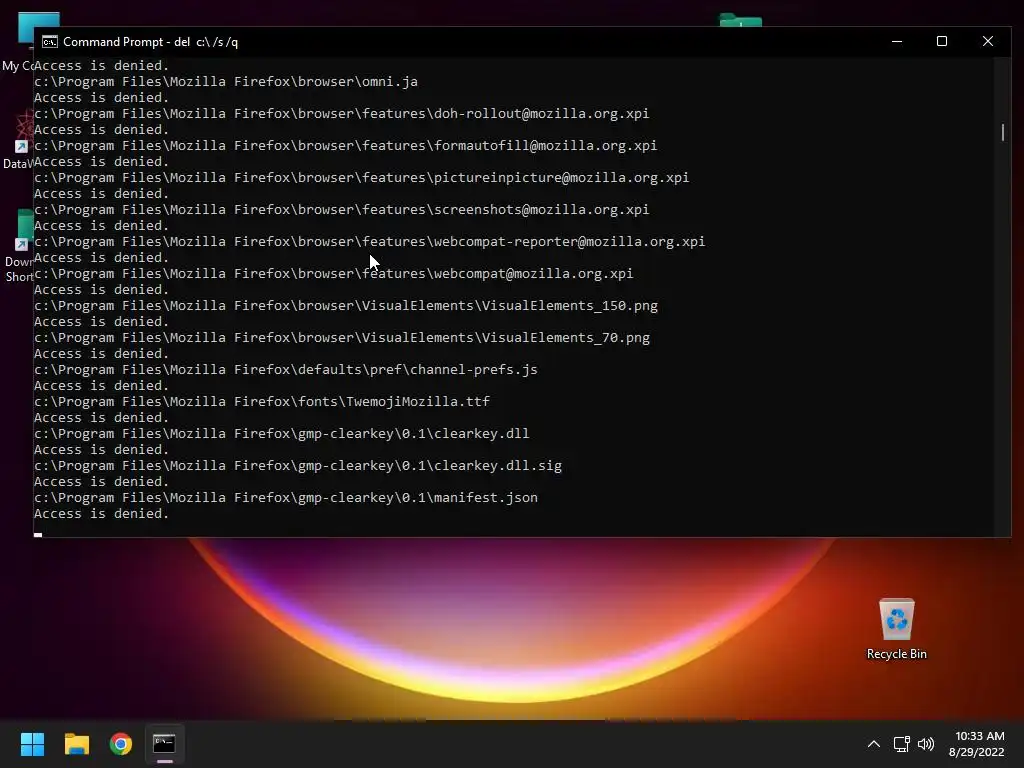
Task: Open File Explorer from the taskbar
Action: pos(76,744)
